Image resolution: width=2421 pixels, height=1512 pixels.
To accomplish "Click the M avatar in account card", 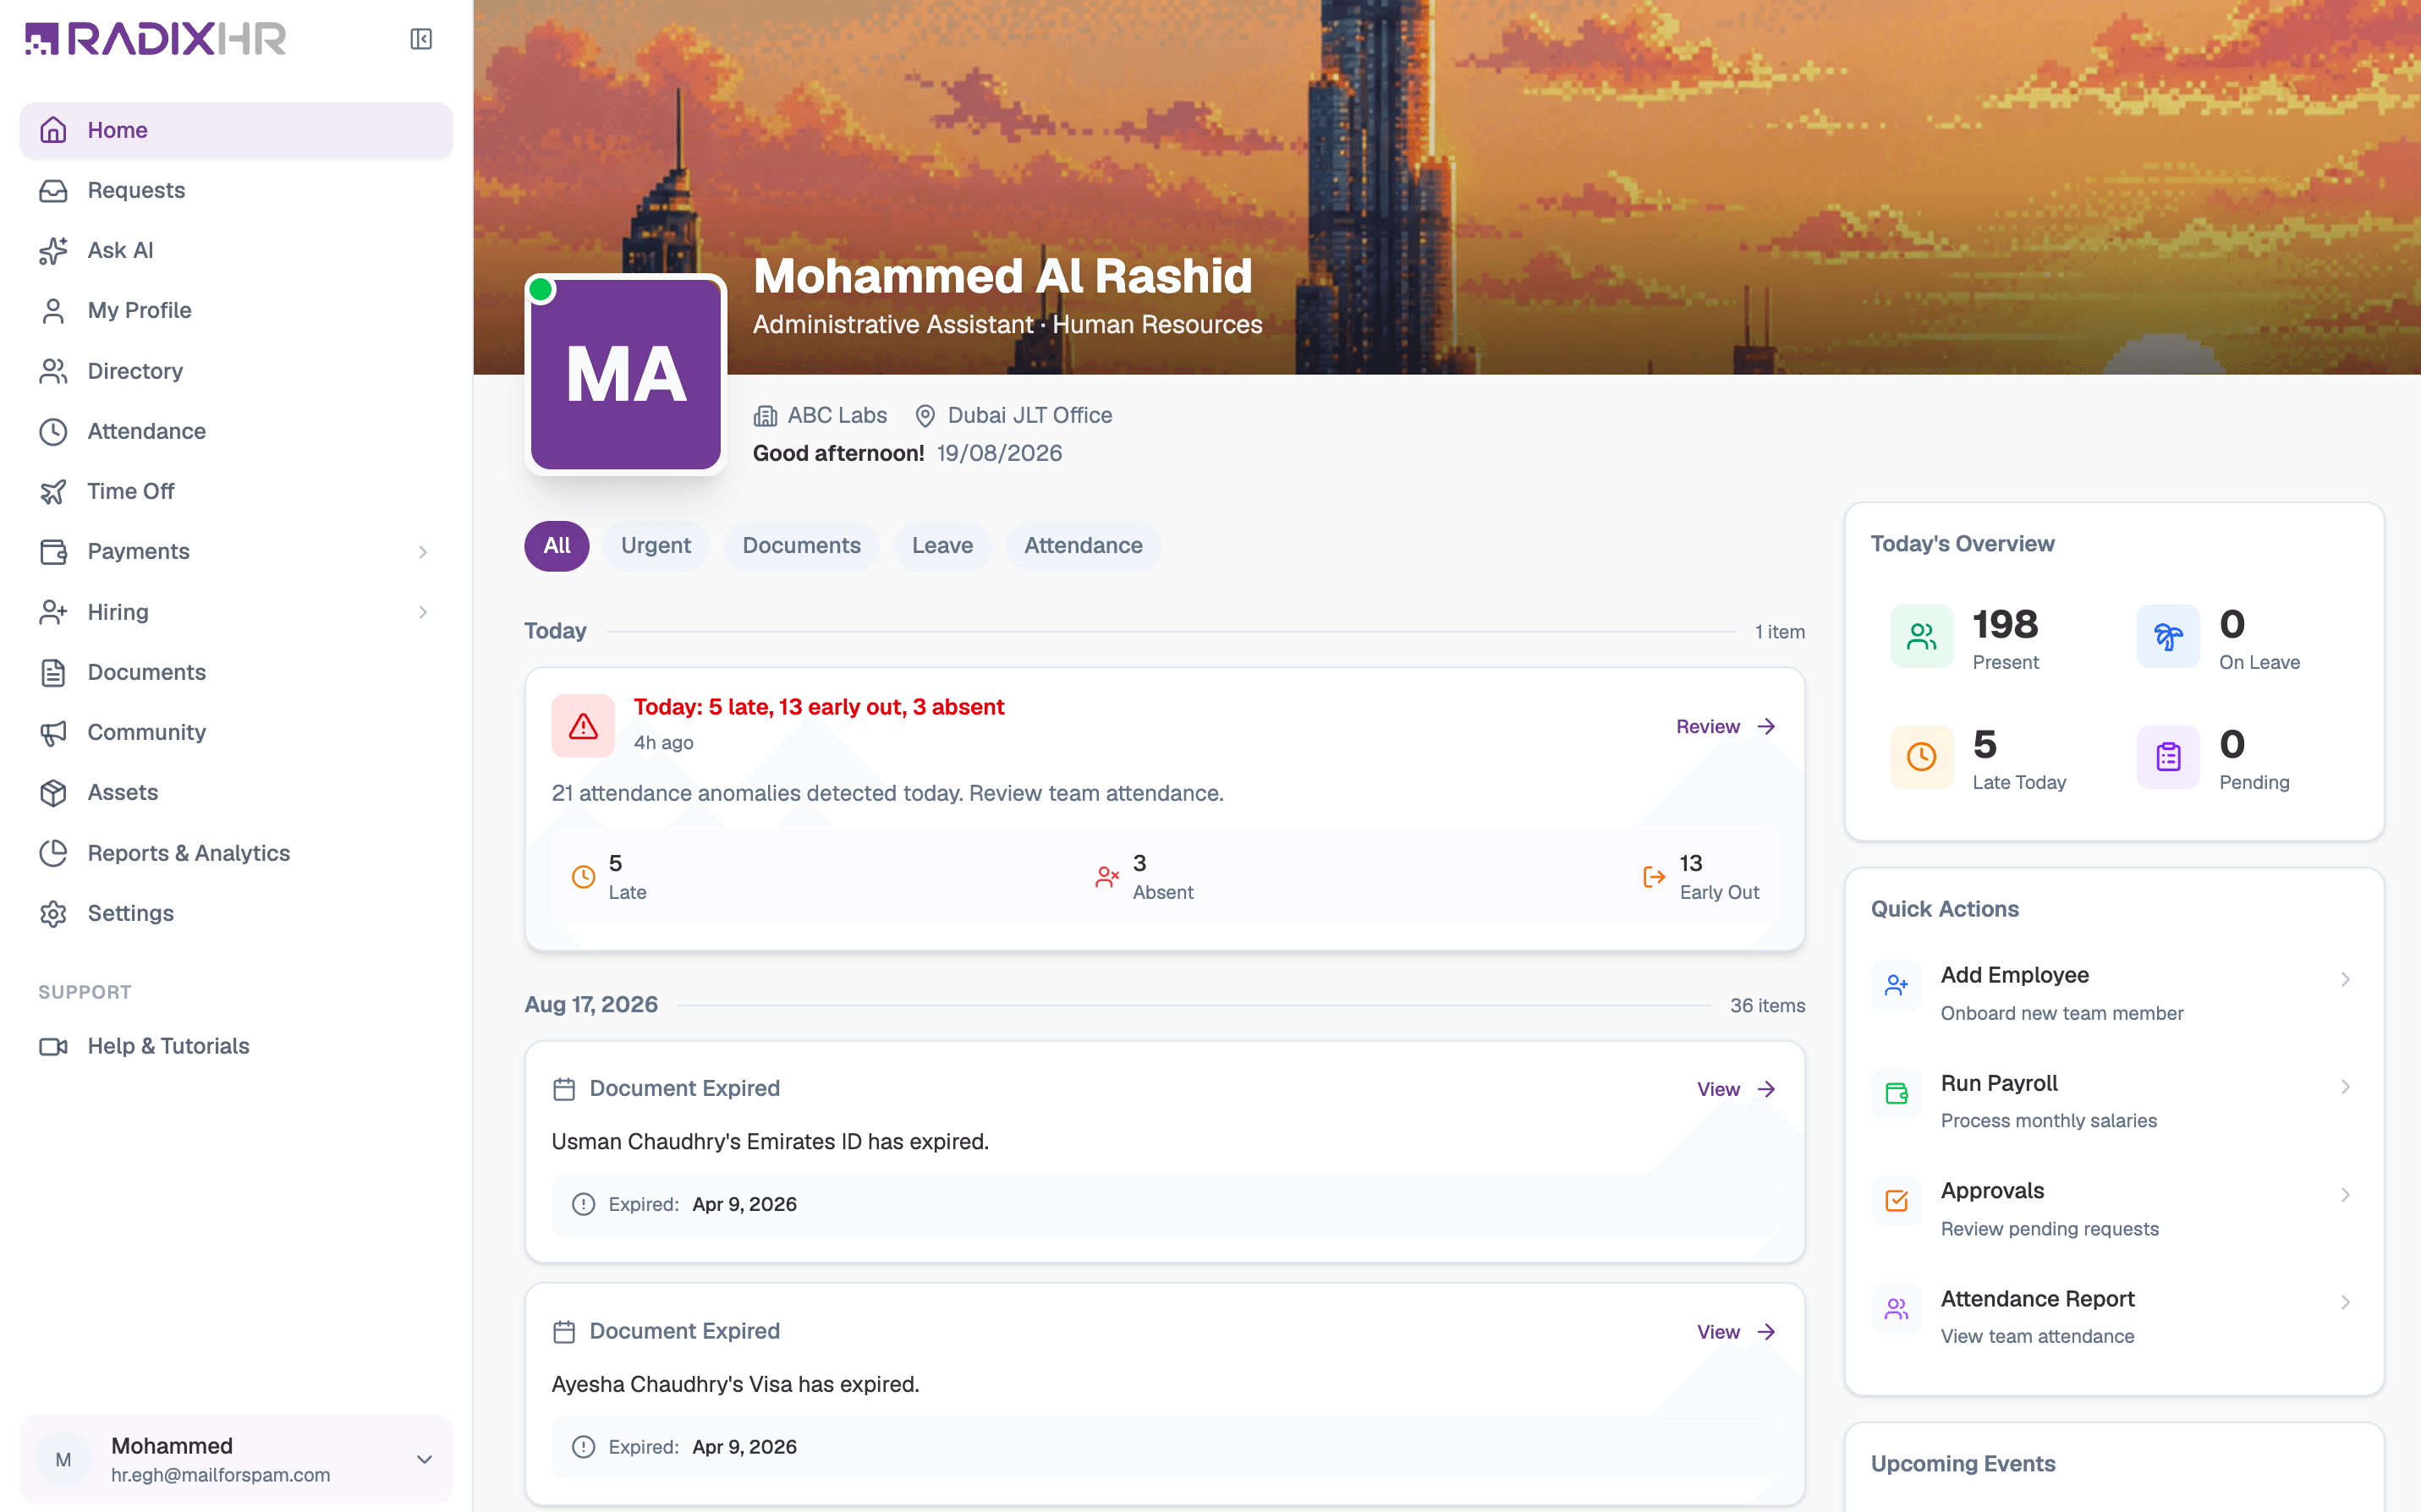I will tap(63, 1459).
